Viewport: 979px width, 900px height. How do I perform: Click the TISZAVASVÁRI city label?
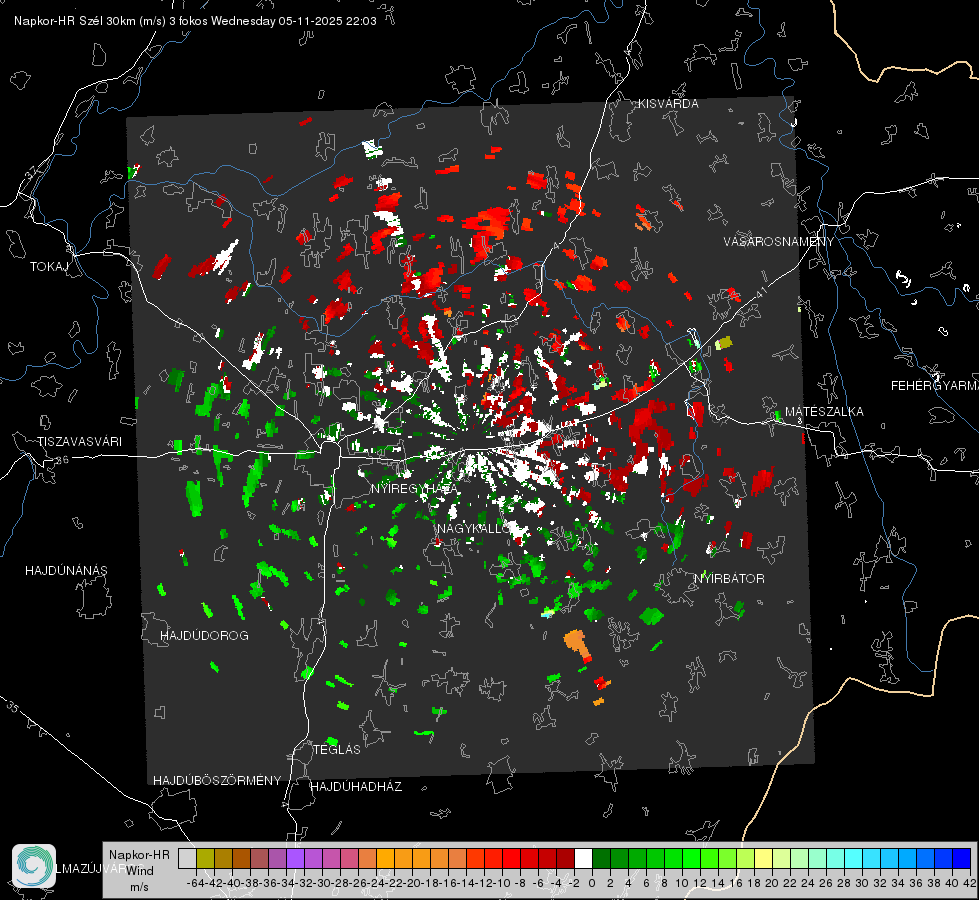pyautogui.click(x=79, y=442)
